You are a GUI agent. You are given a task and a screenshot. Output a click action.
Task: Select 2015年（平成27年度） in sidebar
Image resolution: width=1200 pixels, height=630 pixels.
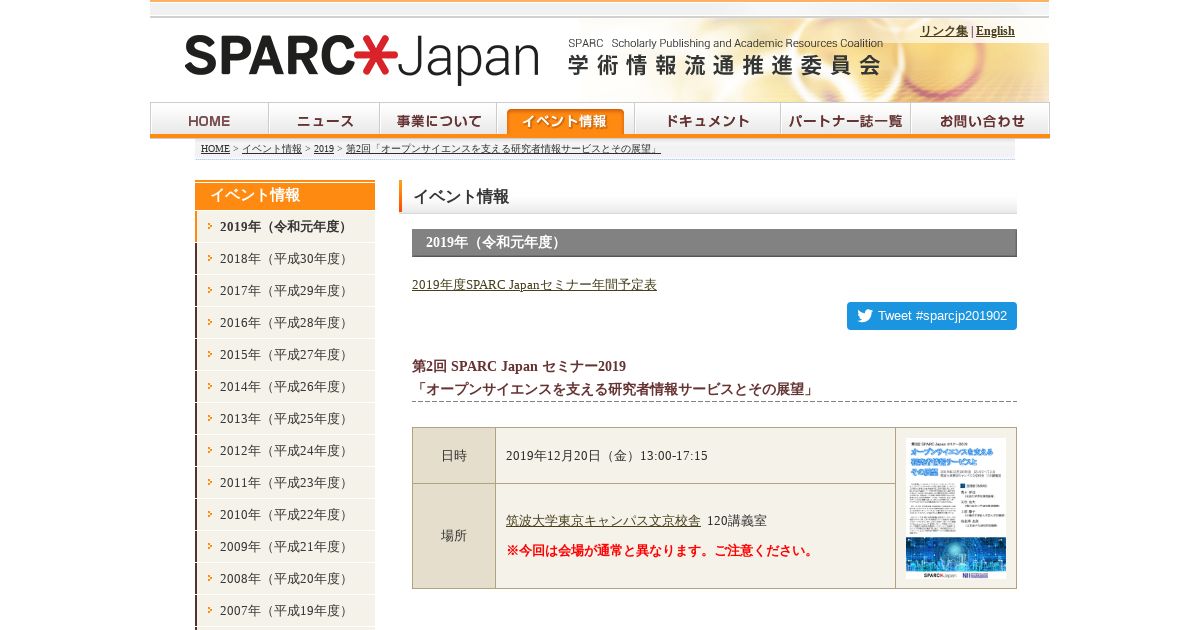click(285, 355)
